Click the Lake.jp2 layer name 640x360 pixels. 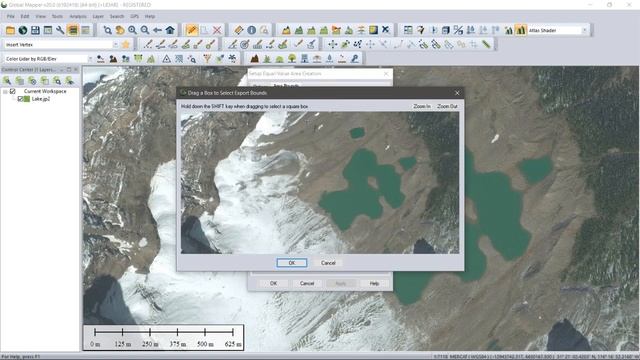point(41,99)
